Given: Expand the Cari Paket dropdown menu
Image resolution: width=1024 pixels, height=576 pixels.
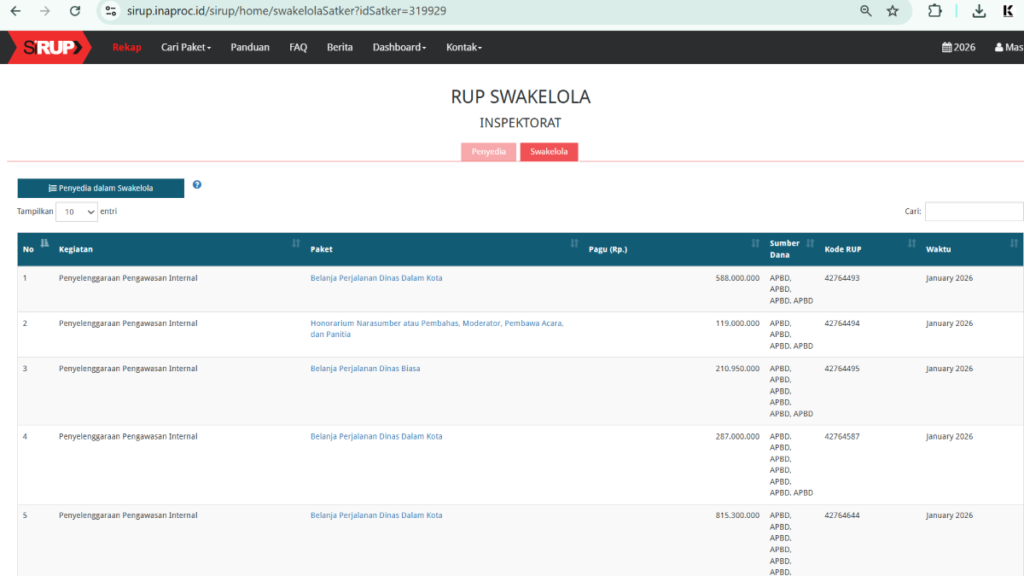Looking at the screenshot, I should tap(186, 47).
